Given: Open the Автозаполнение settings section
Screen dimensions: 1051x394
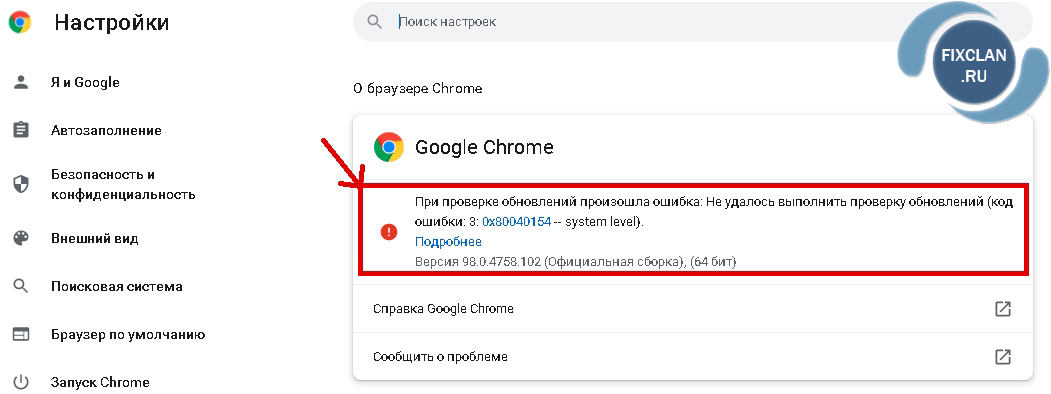Looking at the screenshot, I should [x=106, y=130].
